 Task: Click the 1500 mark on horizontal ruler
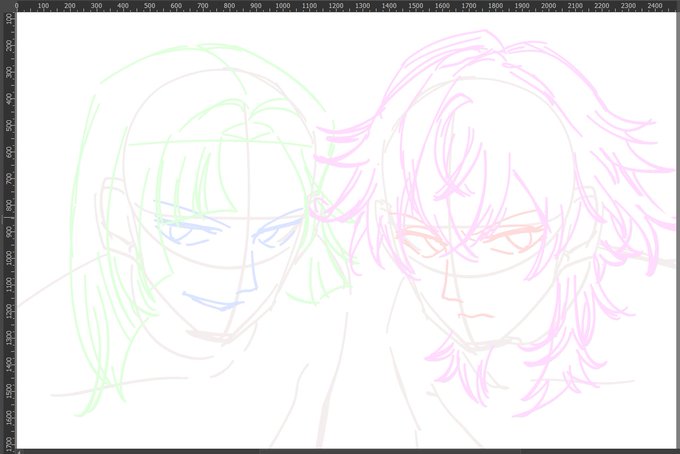415,6
